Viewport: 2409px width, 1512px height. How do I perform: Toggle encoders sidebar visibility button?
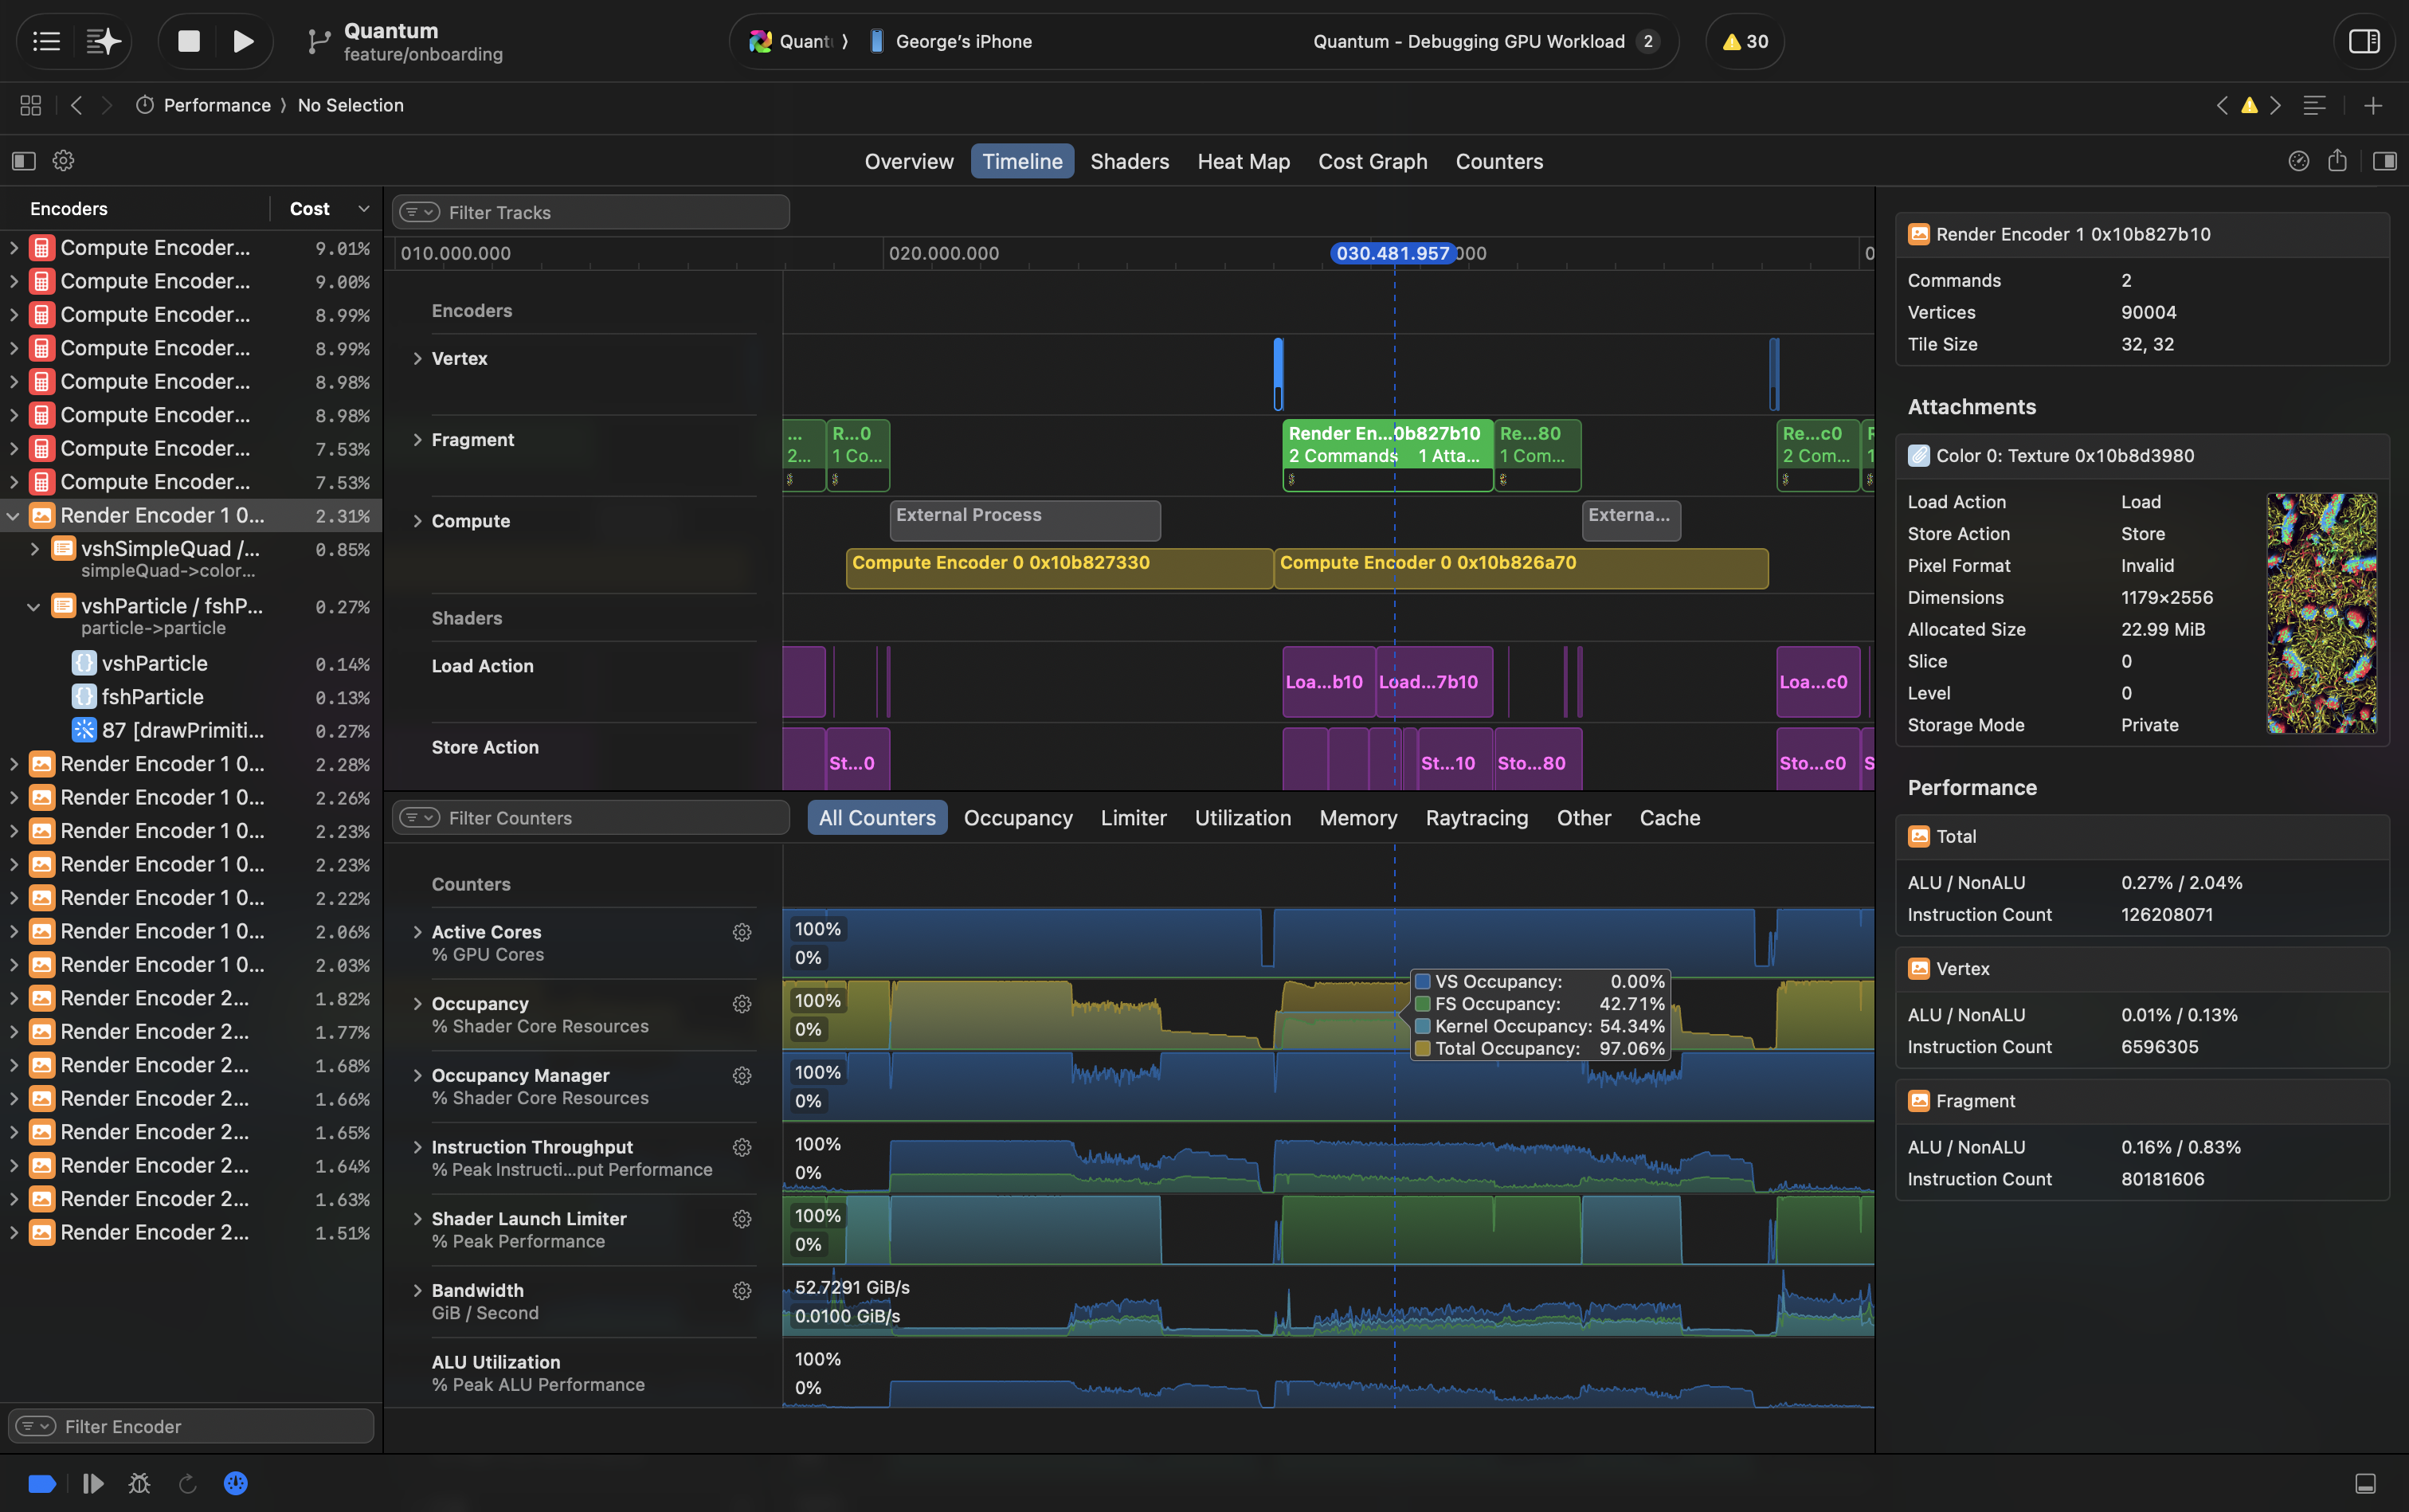[x=24, y=161]
